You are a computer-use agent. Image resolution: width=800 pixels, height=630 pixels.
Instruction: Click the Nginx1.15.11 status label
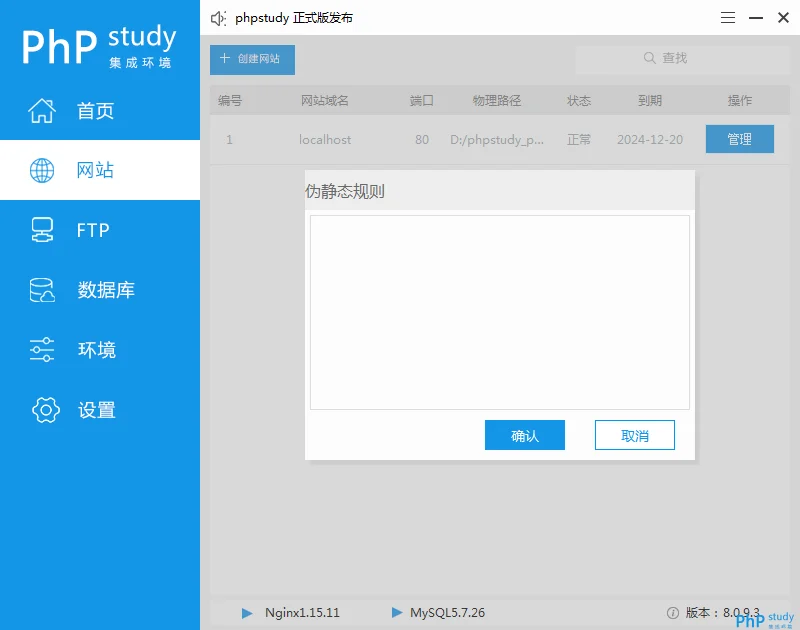[x=302, y=613]
